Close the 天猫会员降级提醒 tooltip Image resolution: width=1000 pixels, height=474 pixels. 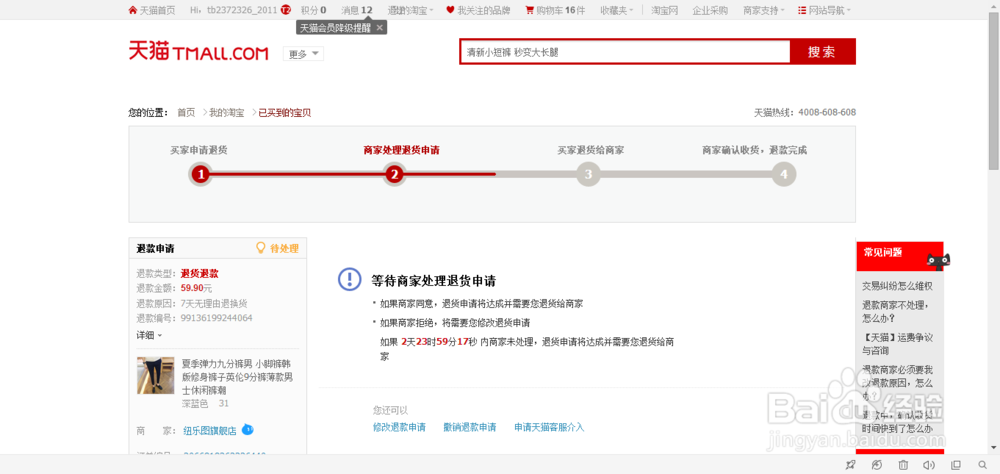tap(379, 27)
